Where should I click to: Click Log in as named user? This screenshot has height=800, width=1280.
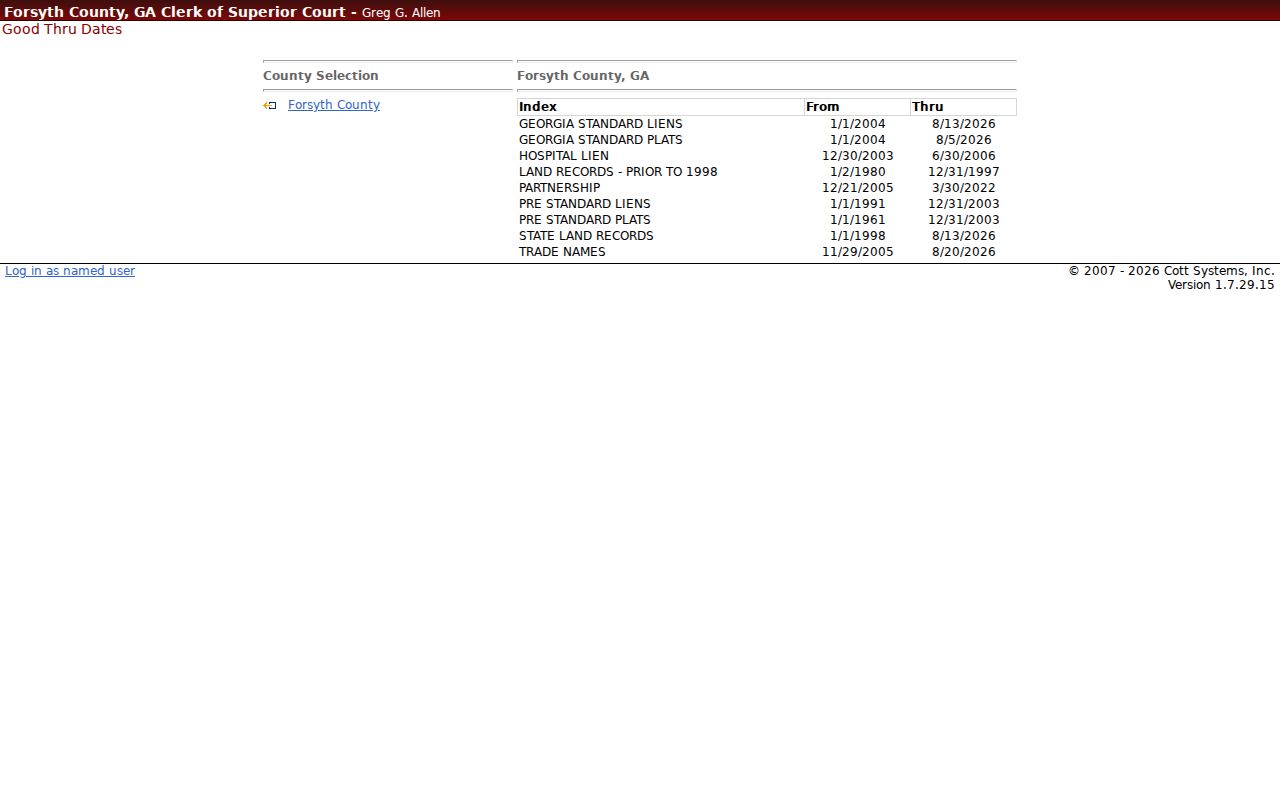point(70,271)
